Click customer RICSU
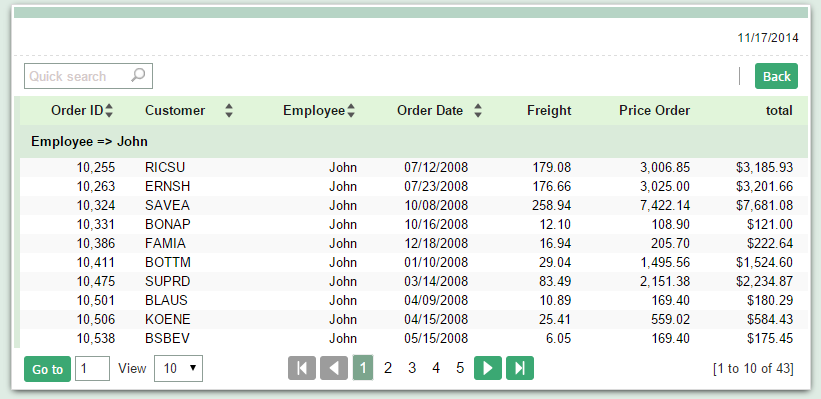The height and width of the screenshot is (399, 821). [165, 168]
